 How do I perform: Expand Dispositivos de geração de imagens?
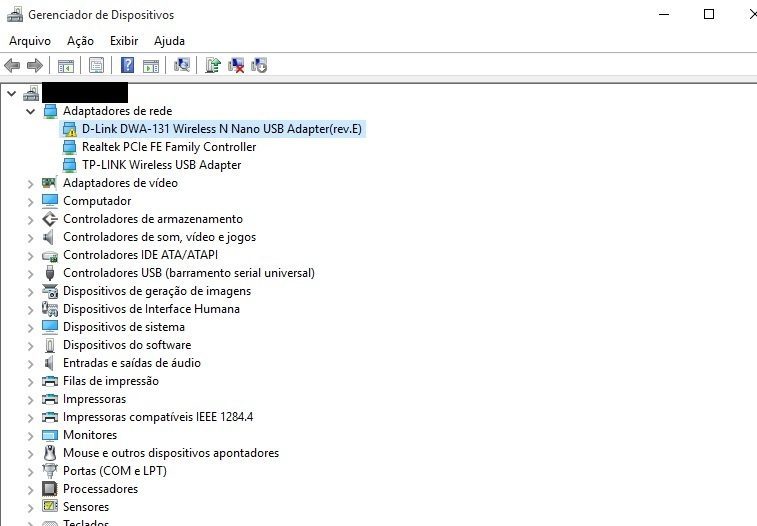tap(30, 292)
